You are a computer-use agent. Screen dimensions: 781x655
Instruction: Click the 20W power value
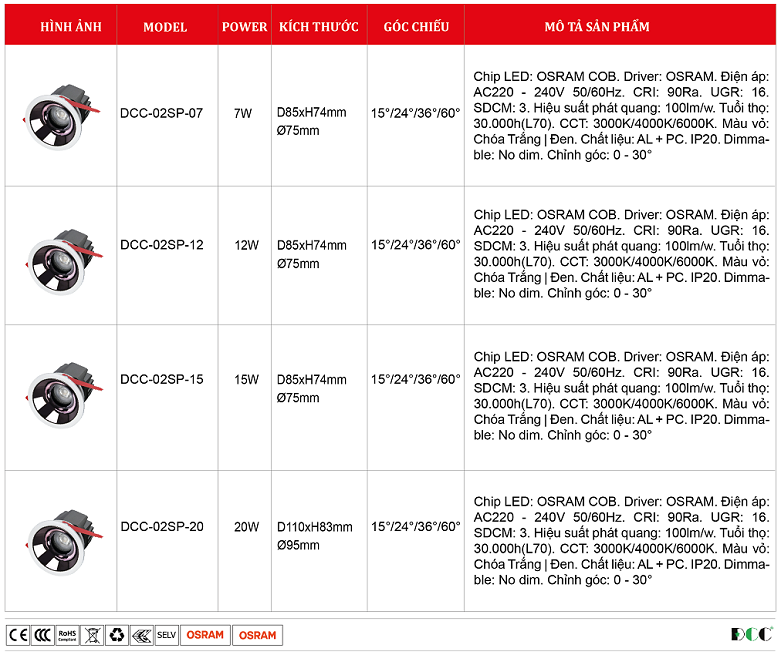click(246, 527)
